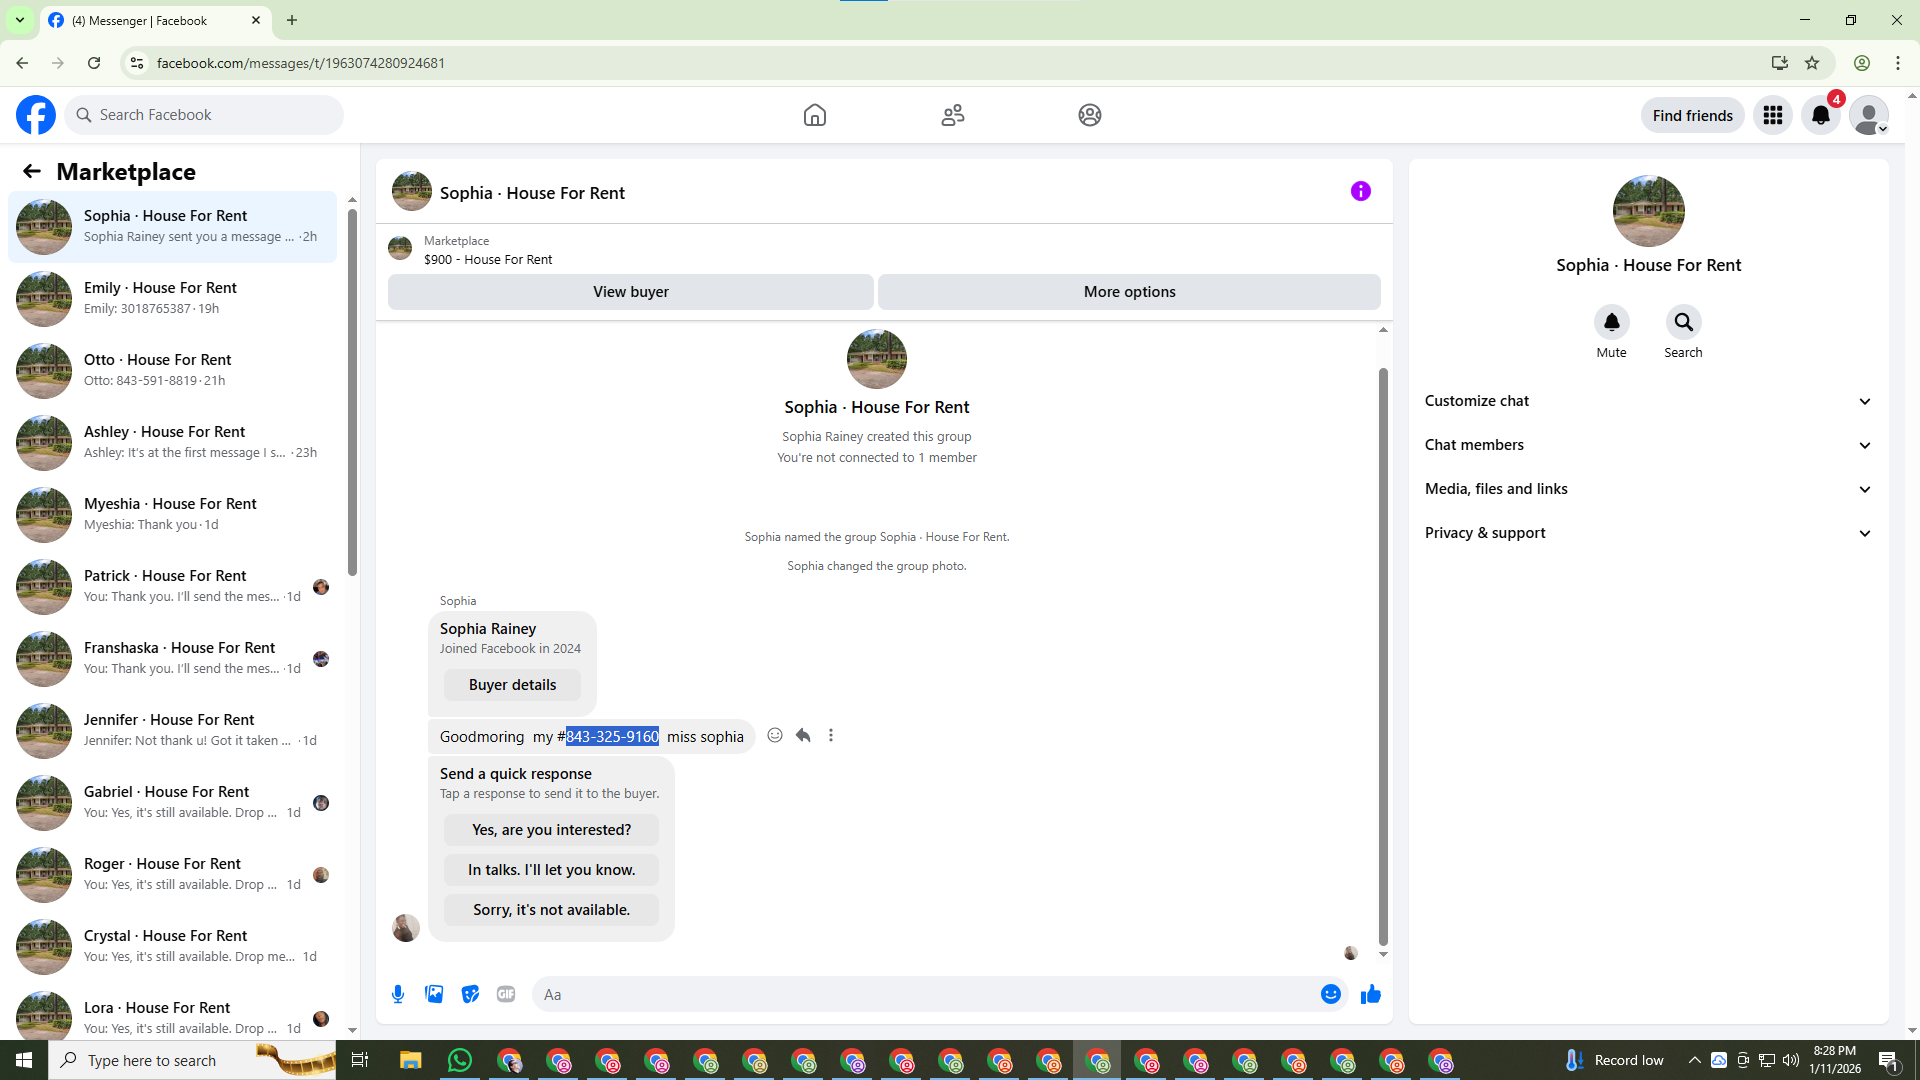Screen dimensions: 1920x1080
Task: Open the Franshaska · House For Rent chat
Action: (x=172, y=659)
